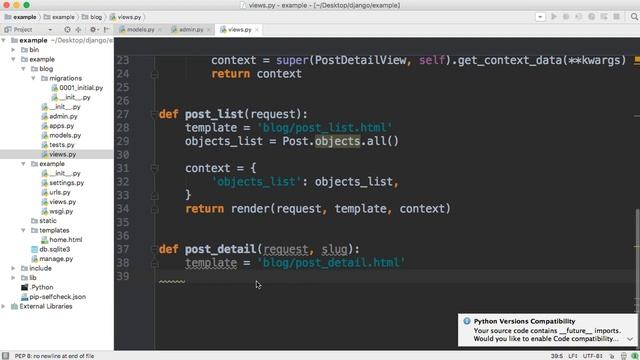Viewport: 640px width, 360px height.
Task: Close the views.py tab
Action: (257, 30)
